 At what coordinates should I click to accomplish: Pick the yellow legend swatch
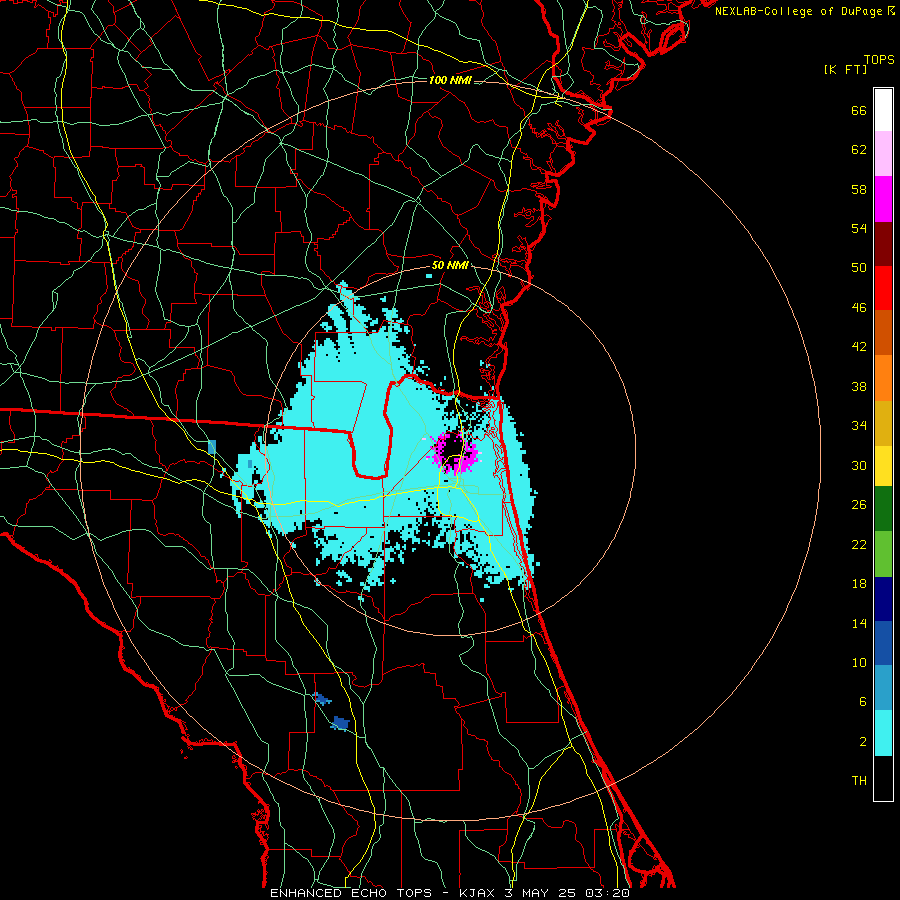click(883, 466)
